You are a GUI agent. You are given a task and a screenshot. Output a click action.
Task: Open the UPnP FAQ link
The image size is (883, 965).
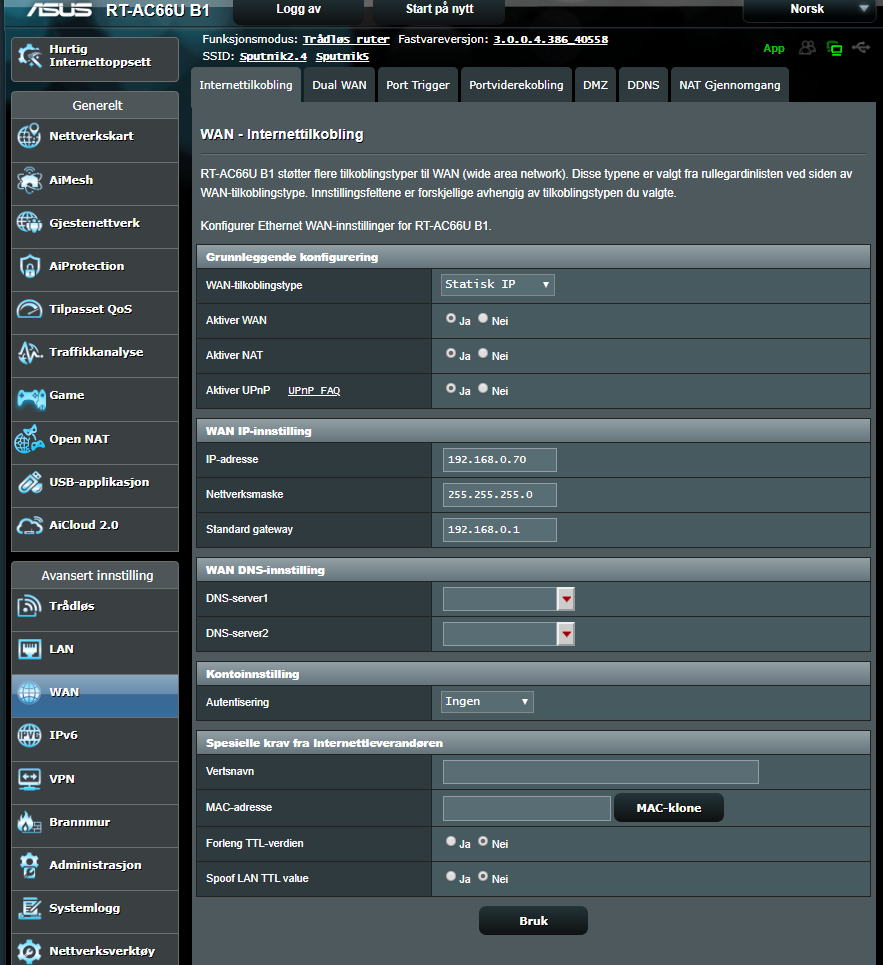tap(314, 390)
